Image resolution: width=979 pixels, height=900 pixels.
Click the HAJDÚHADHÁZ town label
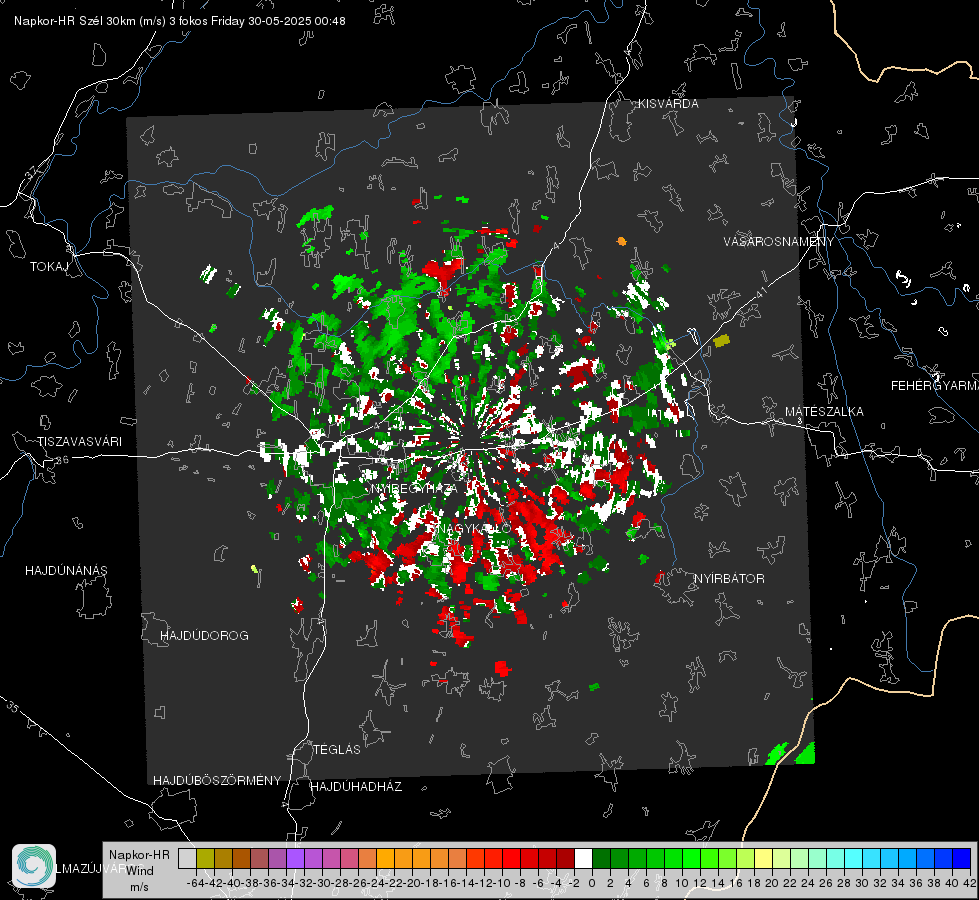[356, 786]
